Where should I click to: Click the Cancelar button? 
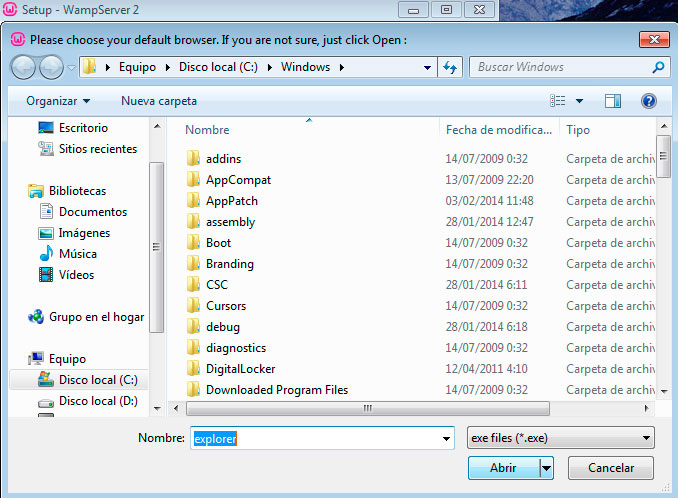[x=610, y=467]
